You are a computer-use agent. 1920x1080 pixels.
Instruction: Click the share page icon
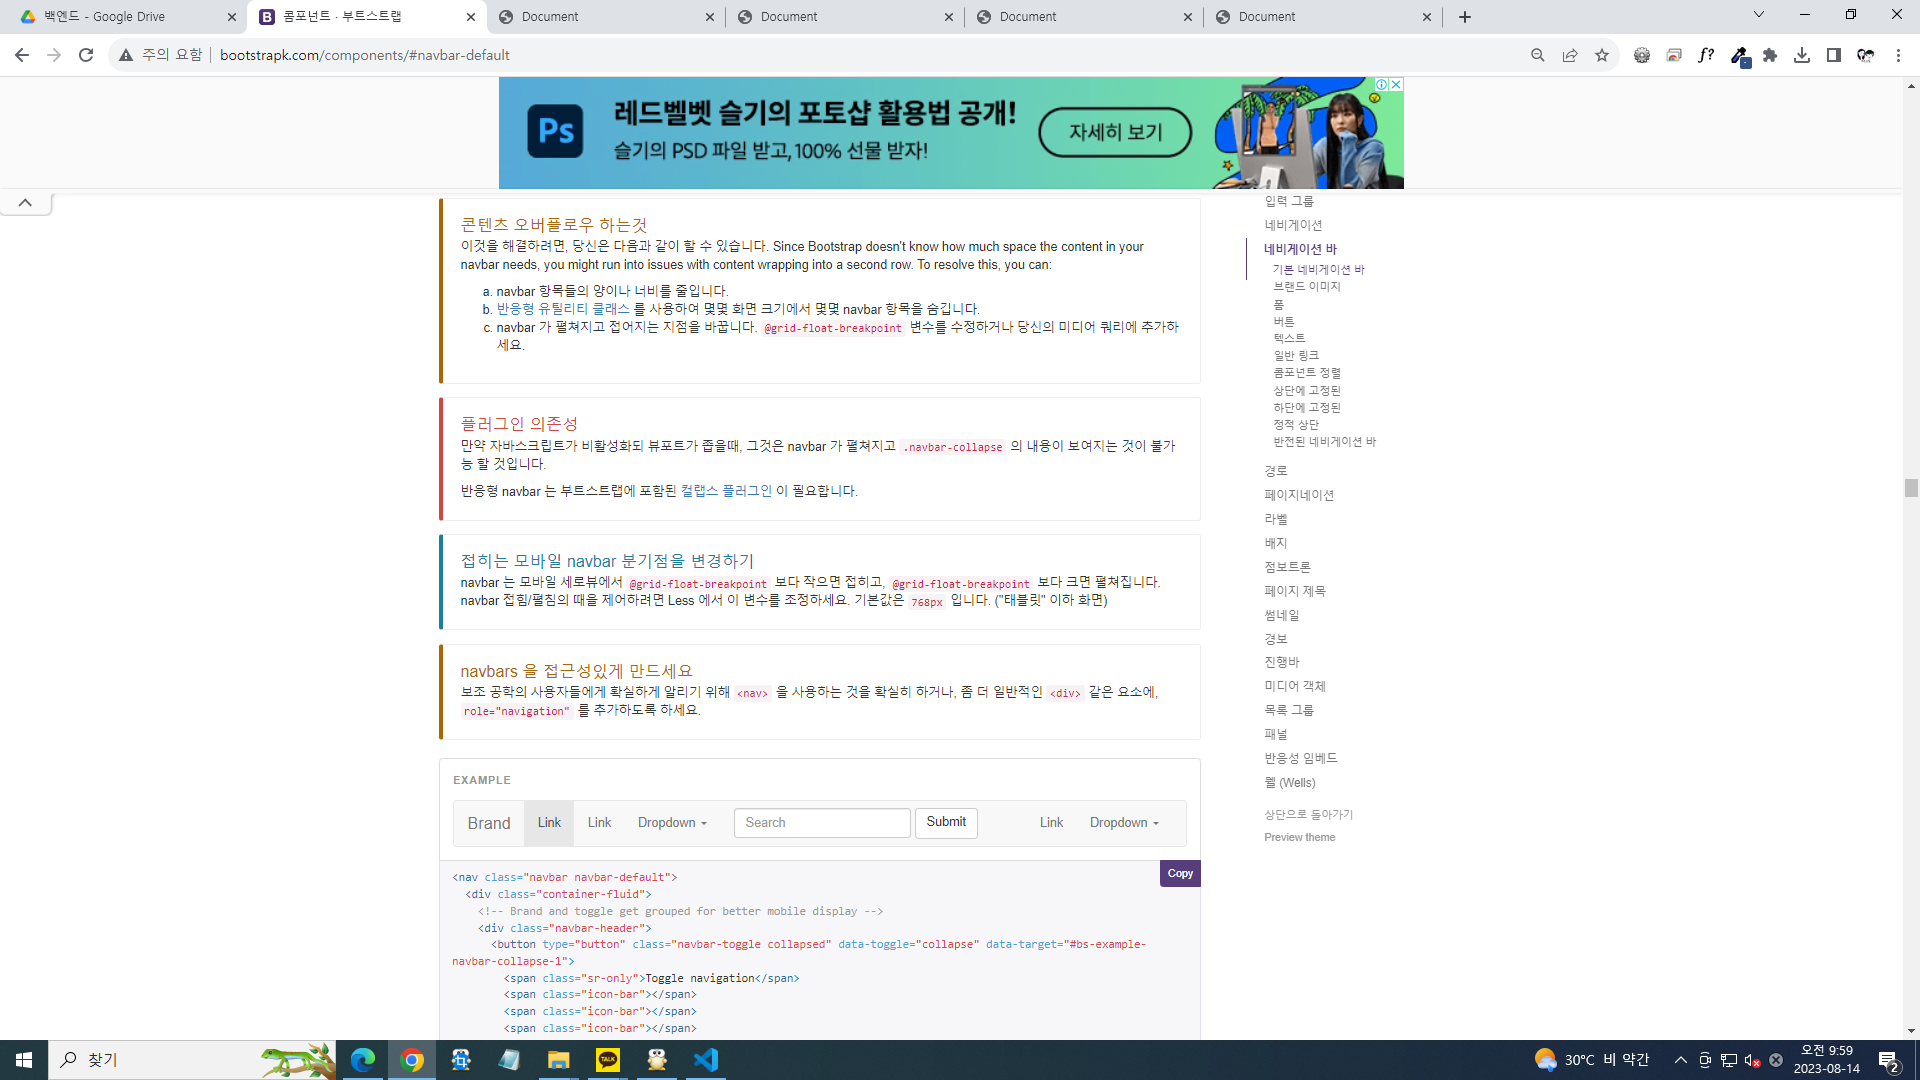1570,55
